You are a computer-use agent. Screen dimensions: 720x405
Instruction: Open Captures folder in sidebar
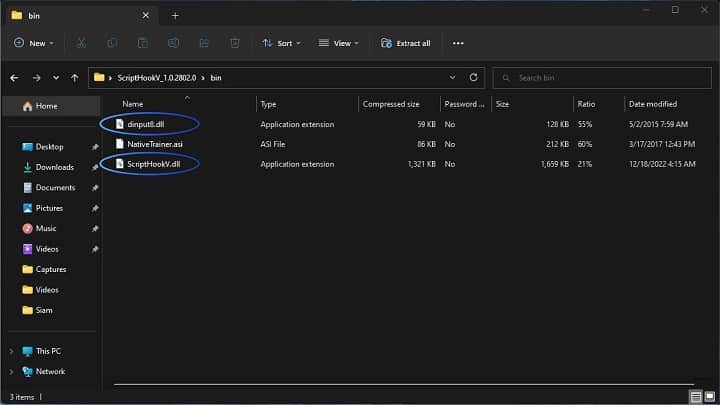point(51,269)
